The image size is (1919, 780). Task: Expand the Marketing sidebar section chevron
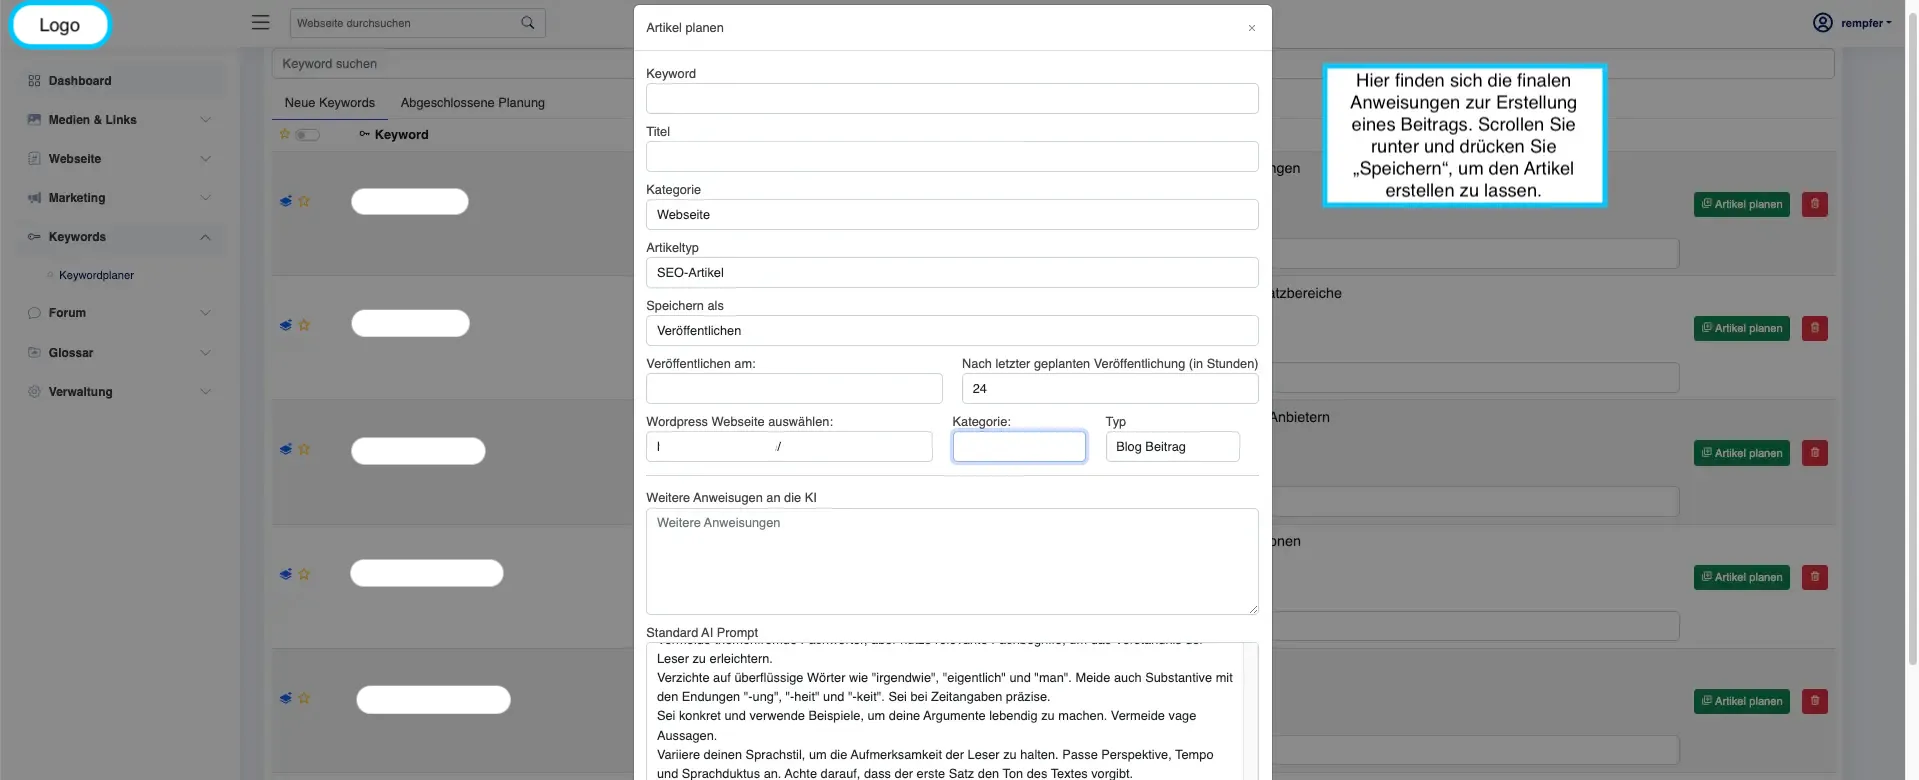pos(205,198)
